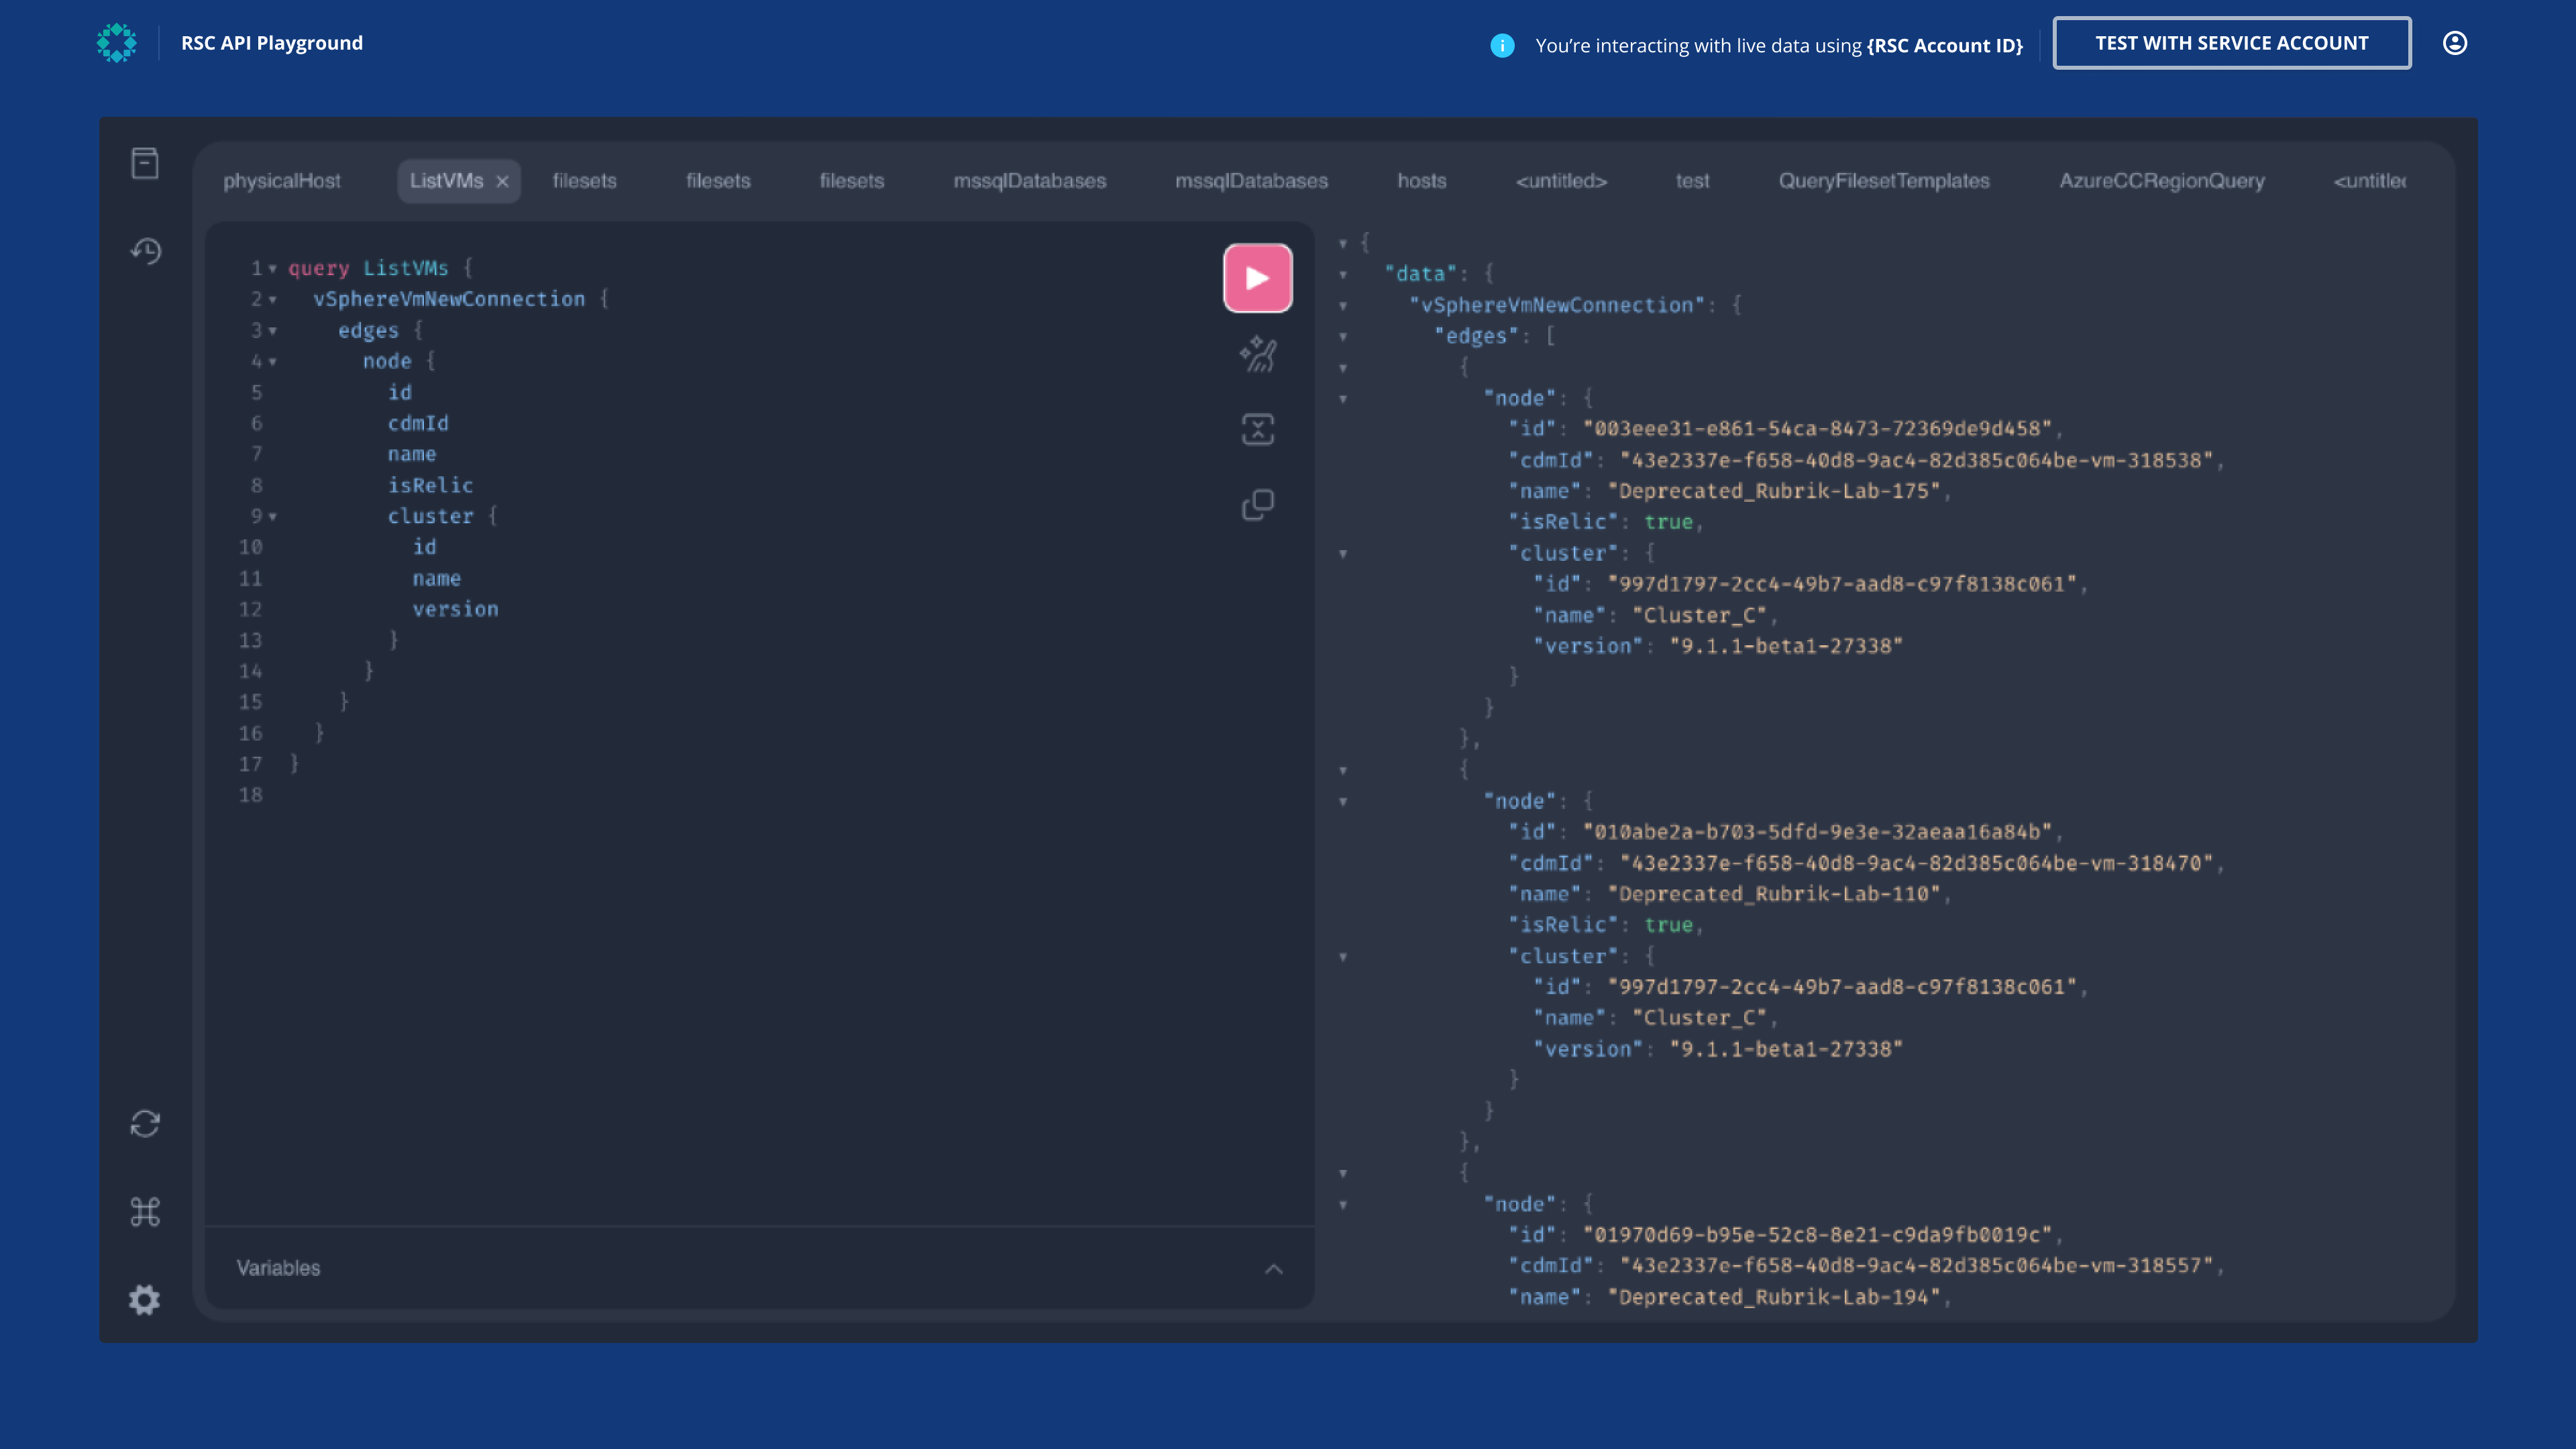2576x1449 pixels.
Task: Click Variables label
Action: pyautogui.click(x=278, y=1268)
